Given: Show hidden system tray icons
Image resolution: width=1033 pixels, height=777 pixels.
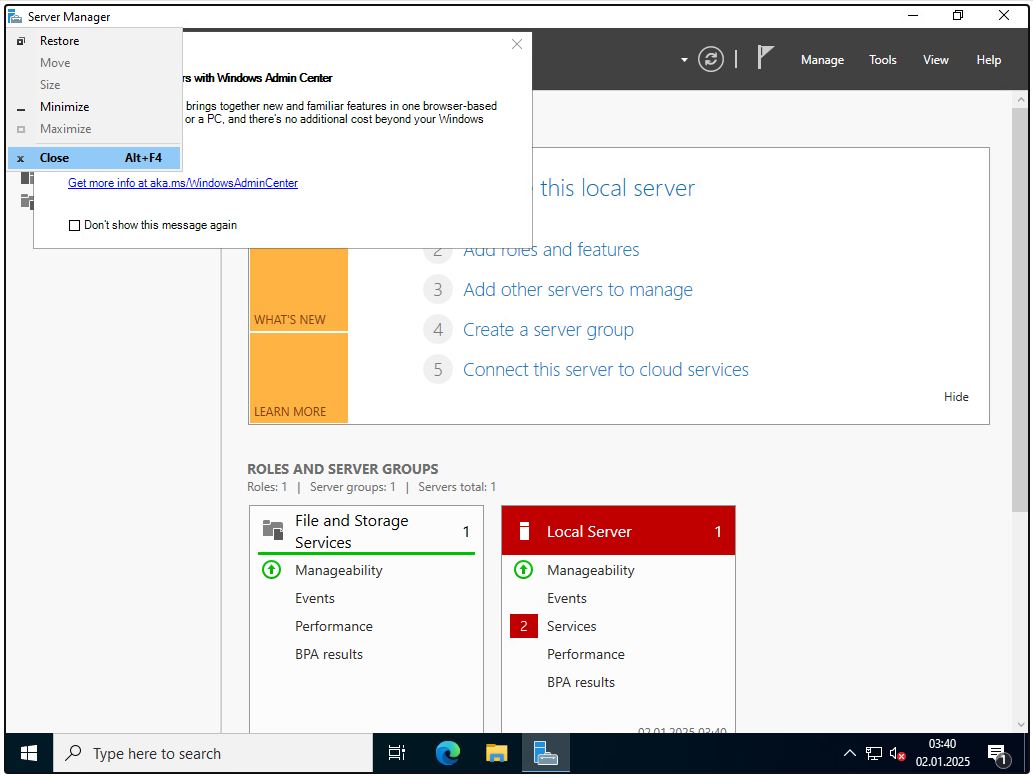Looking at the screenshot, I should click(x=850, y=753).
